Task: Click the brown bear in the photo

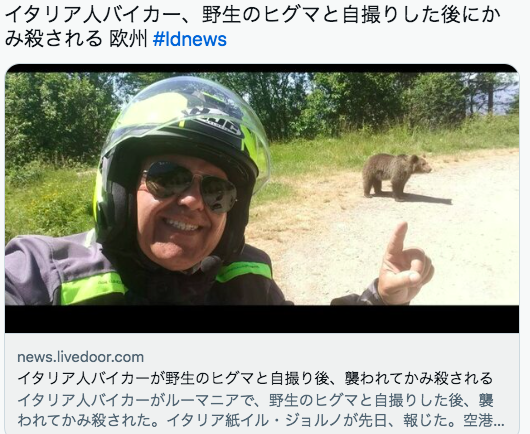Action: 396,176
